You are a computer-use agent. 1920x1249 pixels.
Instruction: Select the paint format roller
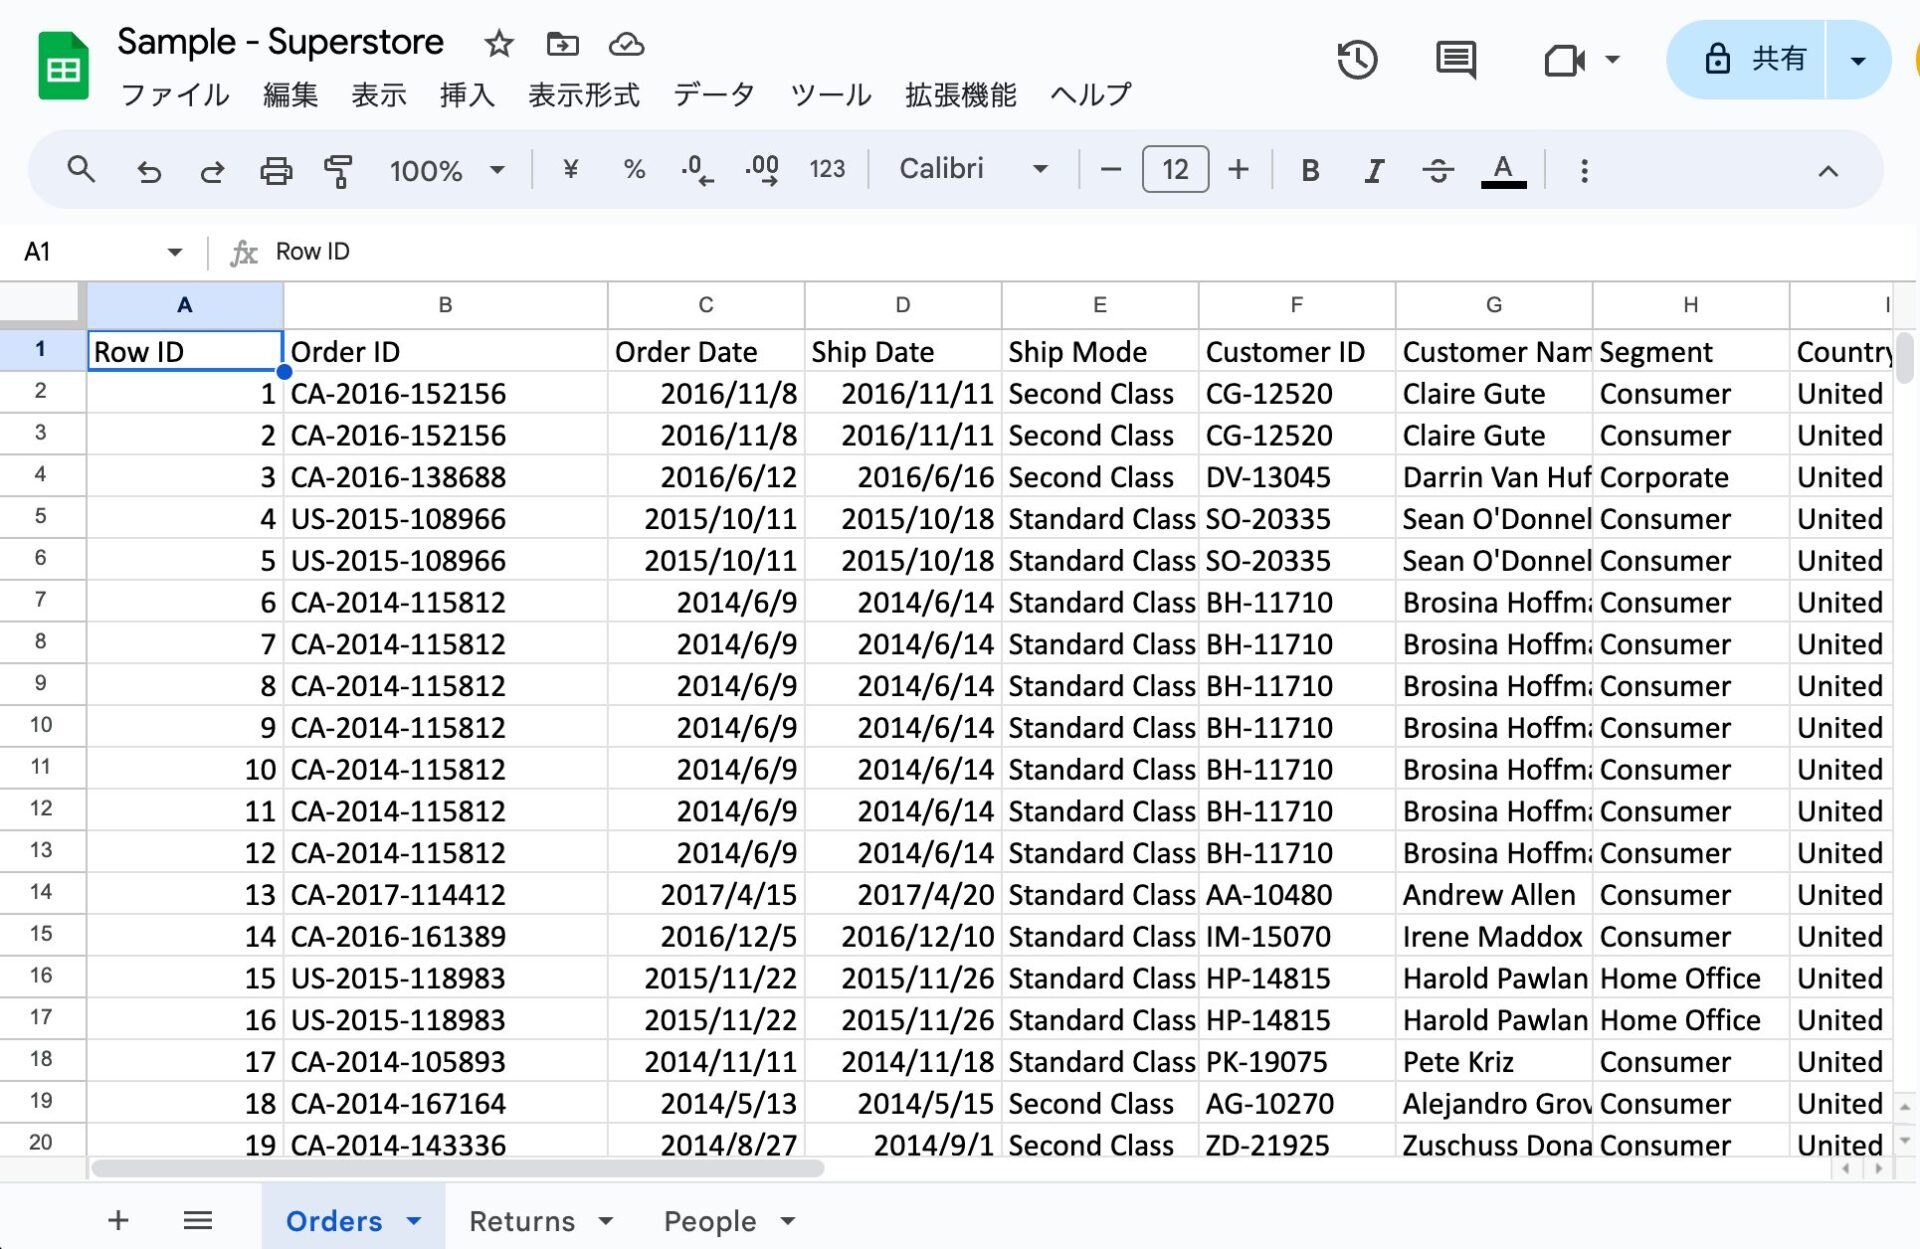(x=339, y=171)
